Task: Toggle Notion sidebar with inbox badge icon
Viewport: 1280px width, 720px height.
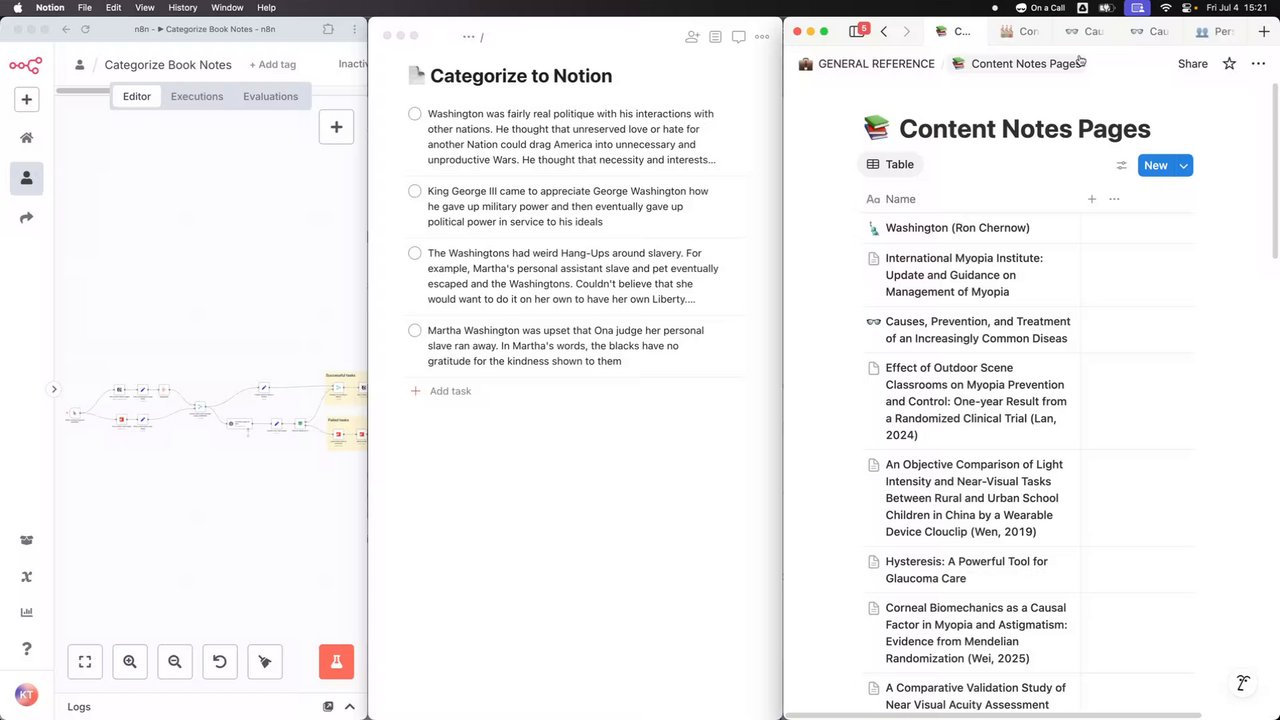Action: point(859,31)
